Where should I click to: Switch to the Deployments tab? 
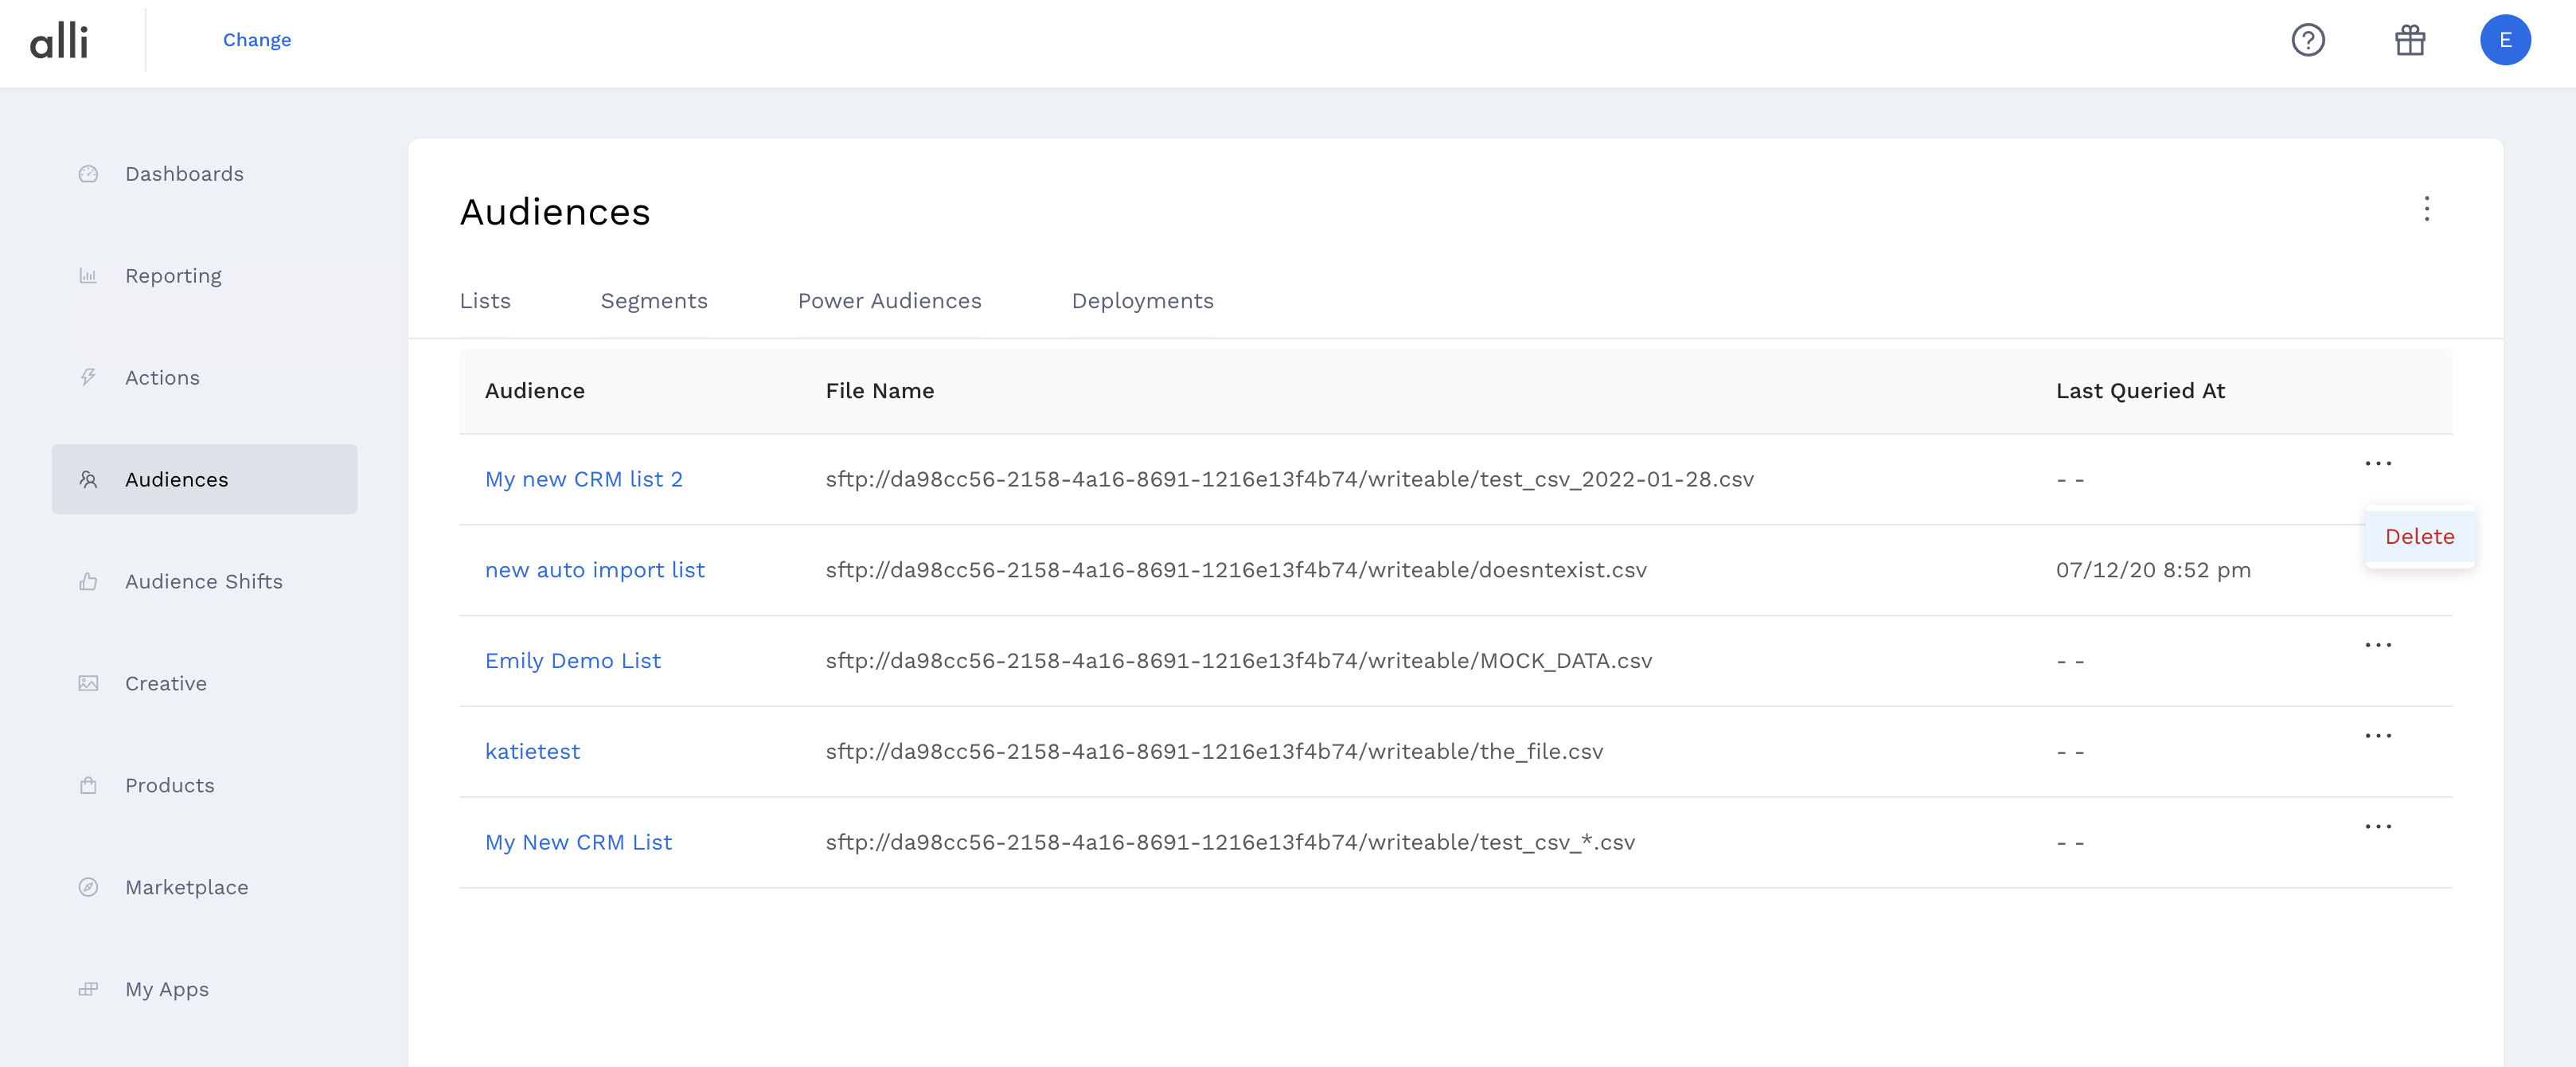point(1143,300)
